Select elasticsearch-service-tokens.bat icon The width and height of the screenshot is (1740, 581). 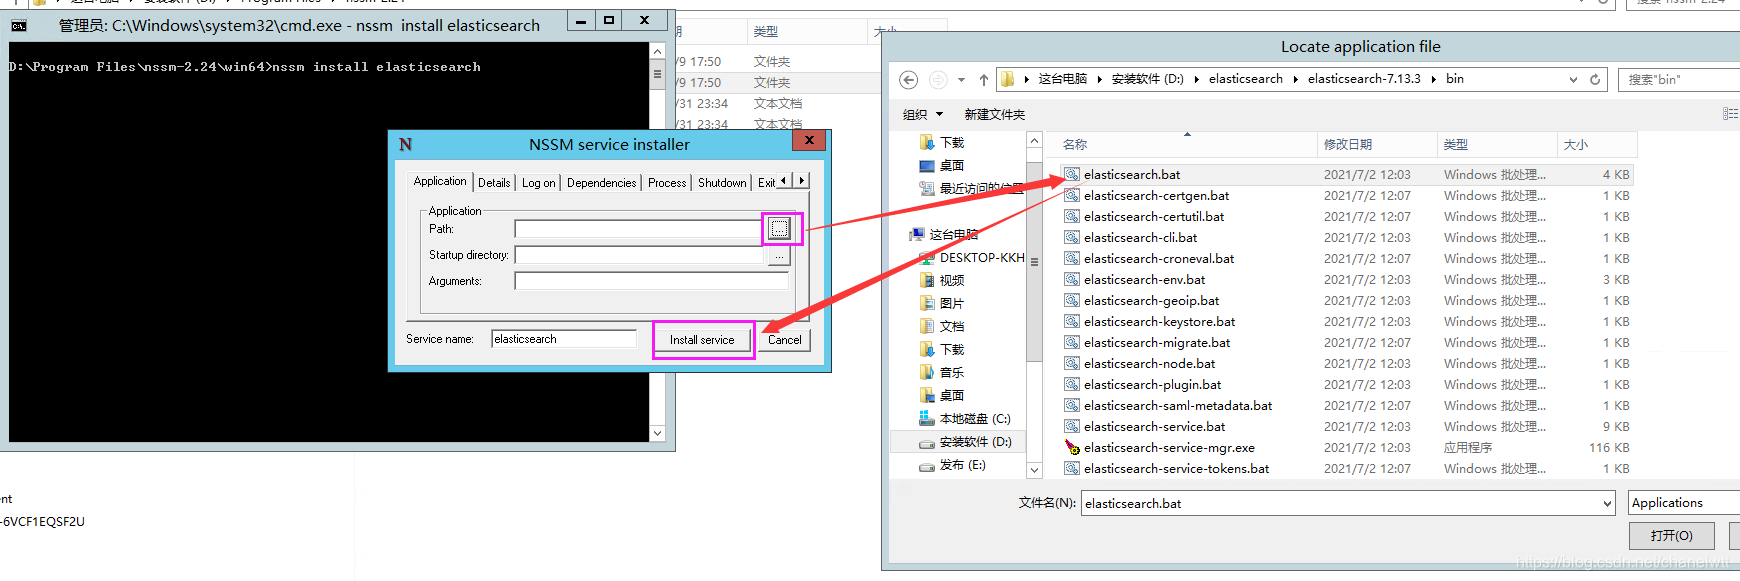tap(1071, 468)
